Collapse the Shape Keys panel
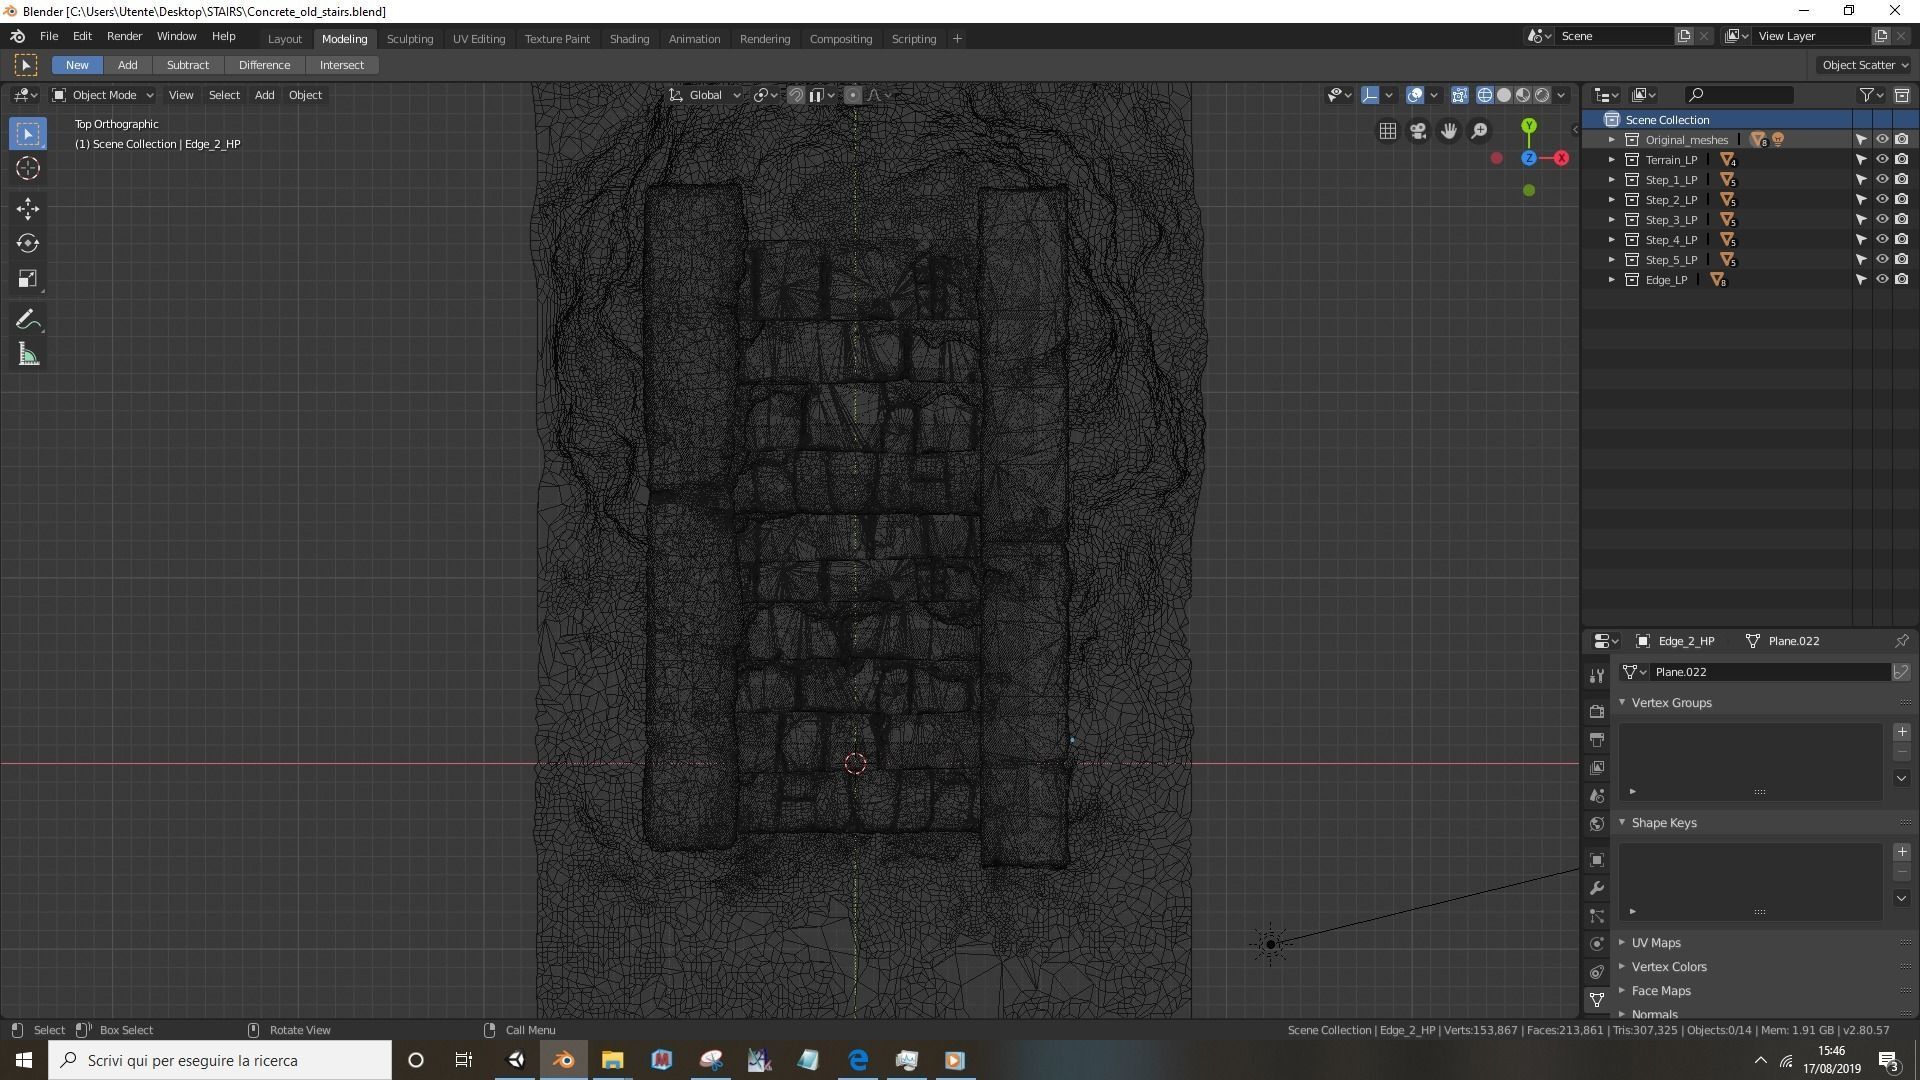The image size is (1920, 1080). (1622, 823)
